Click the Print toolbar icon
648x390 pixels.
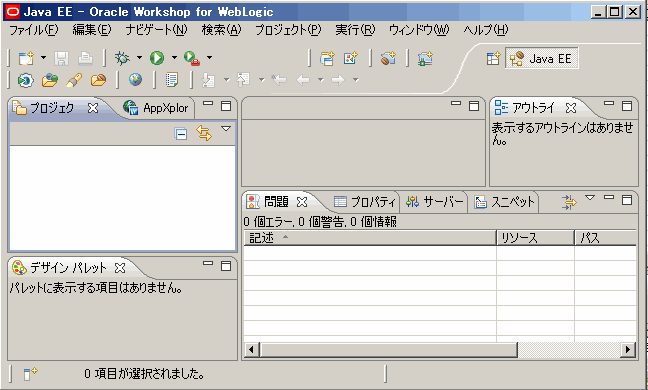(85, 58)
